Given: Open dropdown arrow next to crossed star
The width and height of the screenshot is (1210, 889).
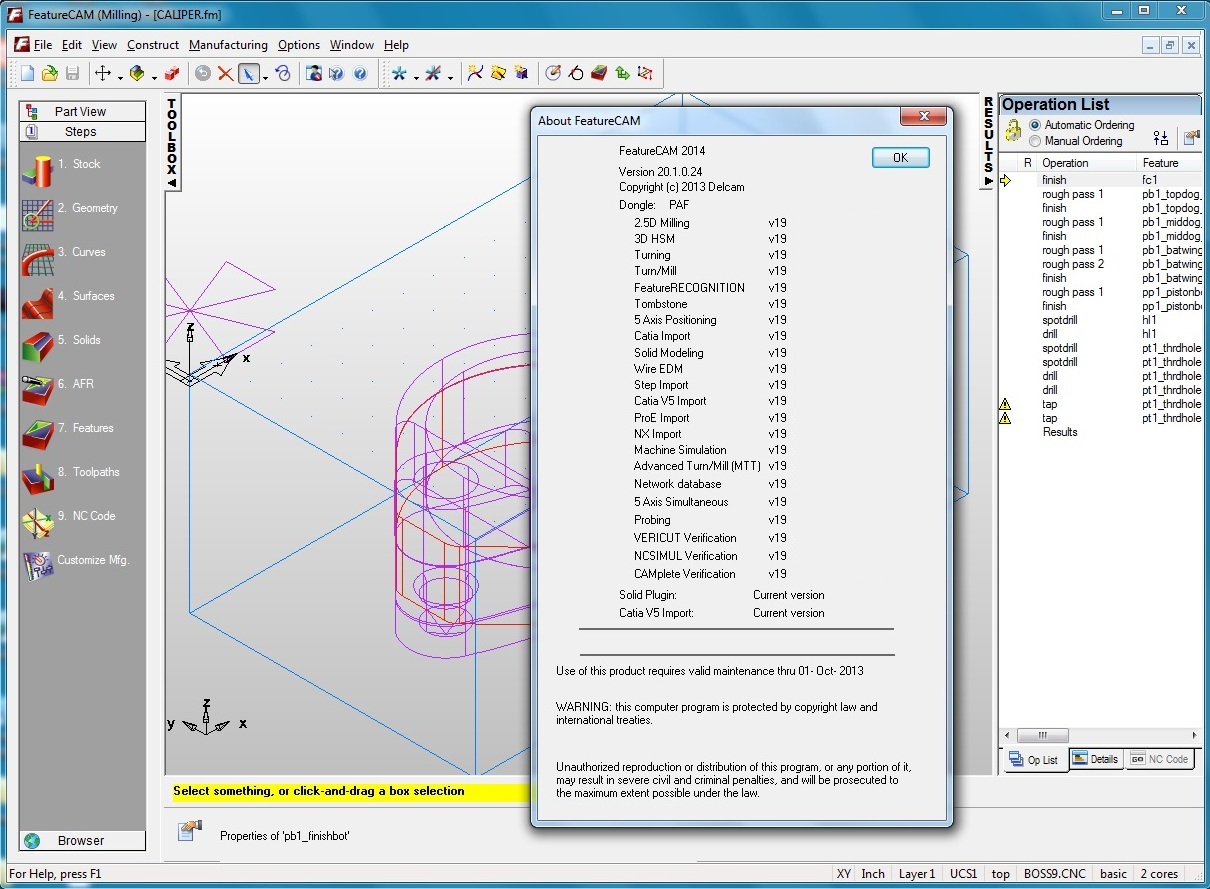Looking at the screenshot, I should [x=450, y=77].
